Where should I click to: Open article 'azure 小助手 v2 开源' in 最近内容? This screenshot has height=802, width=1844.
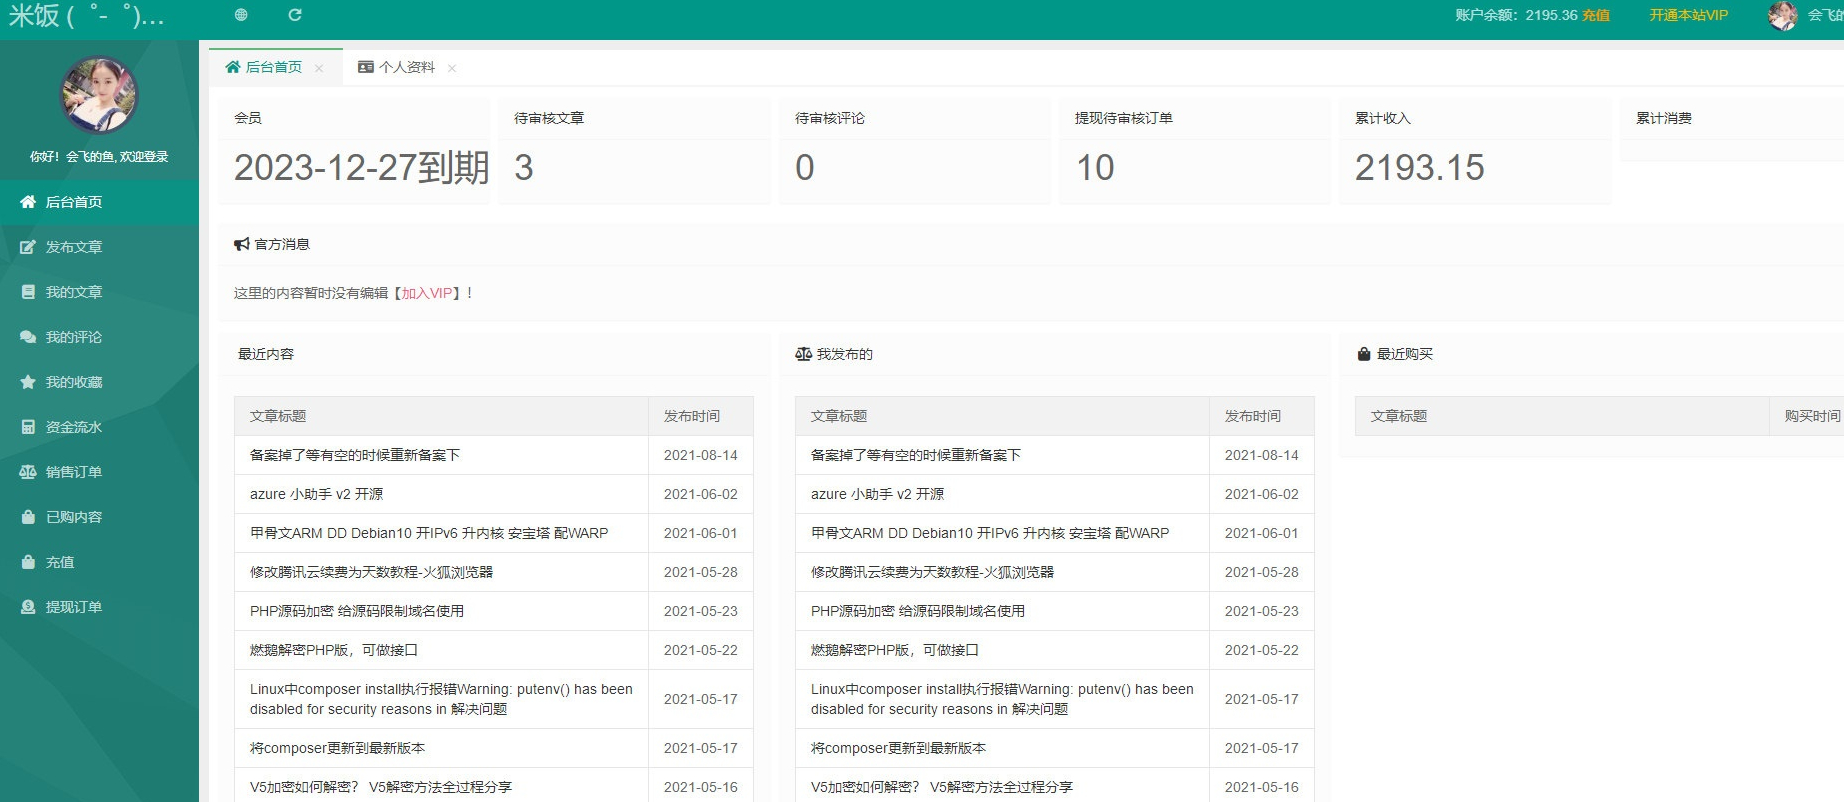(x=317, y=494)
